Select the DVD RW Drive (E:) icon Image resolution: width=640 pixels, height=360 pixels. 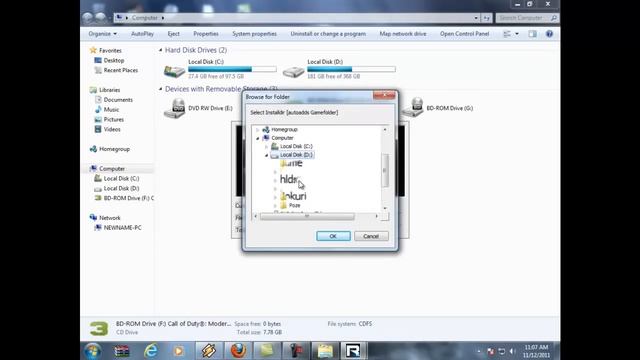(174, 108)
